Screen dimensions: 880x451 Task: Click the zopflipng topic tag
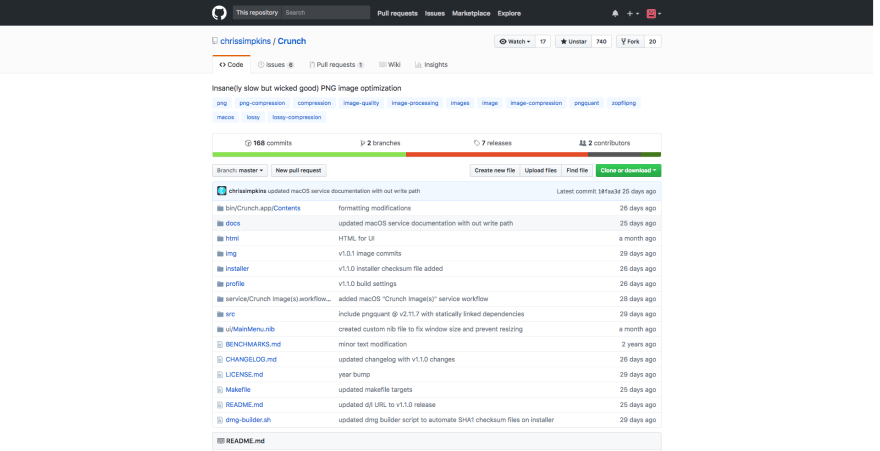[x=624, y=103]
